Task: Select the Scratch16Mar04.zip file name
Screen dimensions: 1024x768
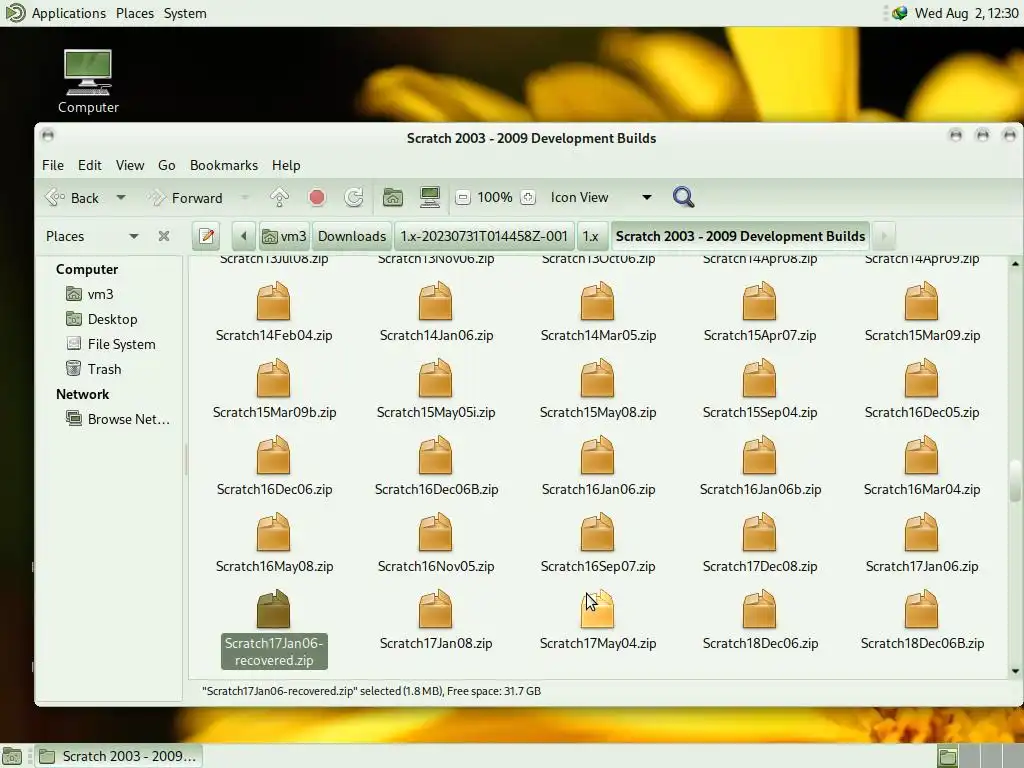Action: coord(921,489)
